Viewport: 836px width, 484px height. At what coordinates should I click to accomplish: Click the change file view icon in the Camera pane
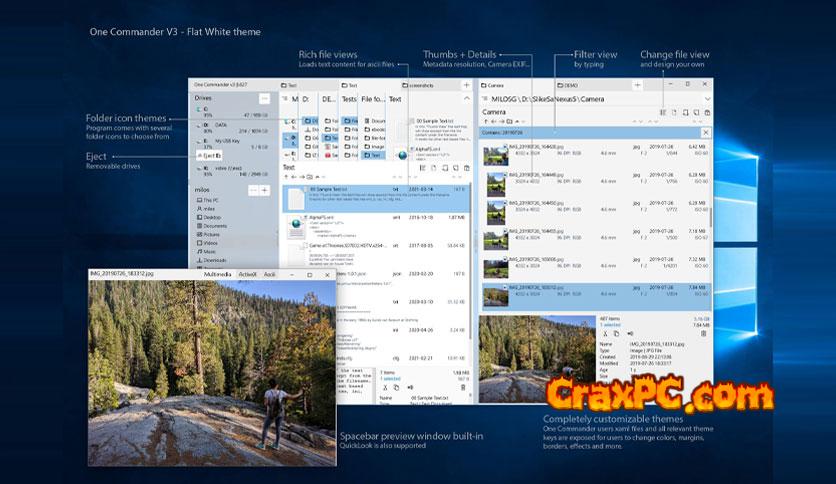coord(662,113)
